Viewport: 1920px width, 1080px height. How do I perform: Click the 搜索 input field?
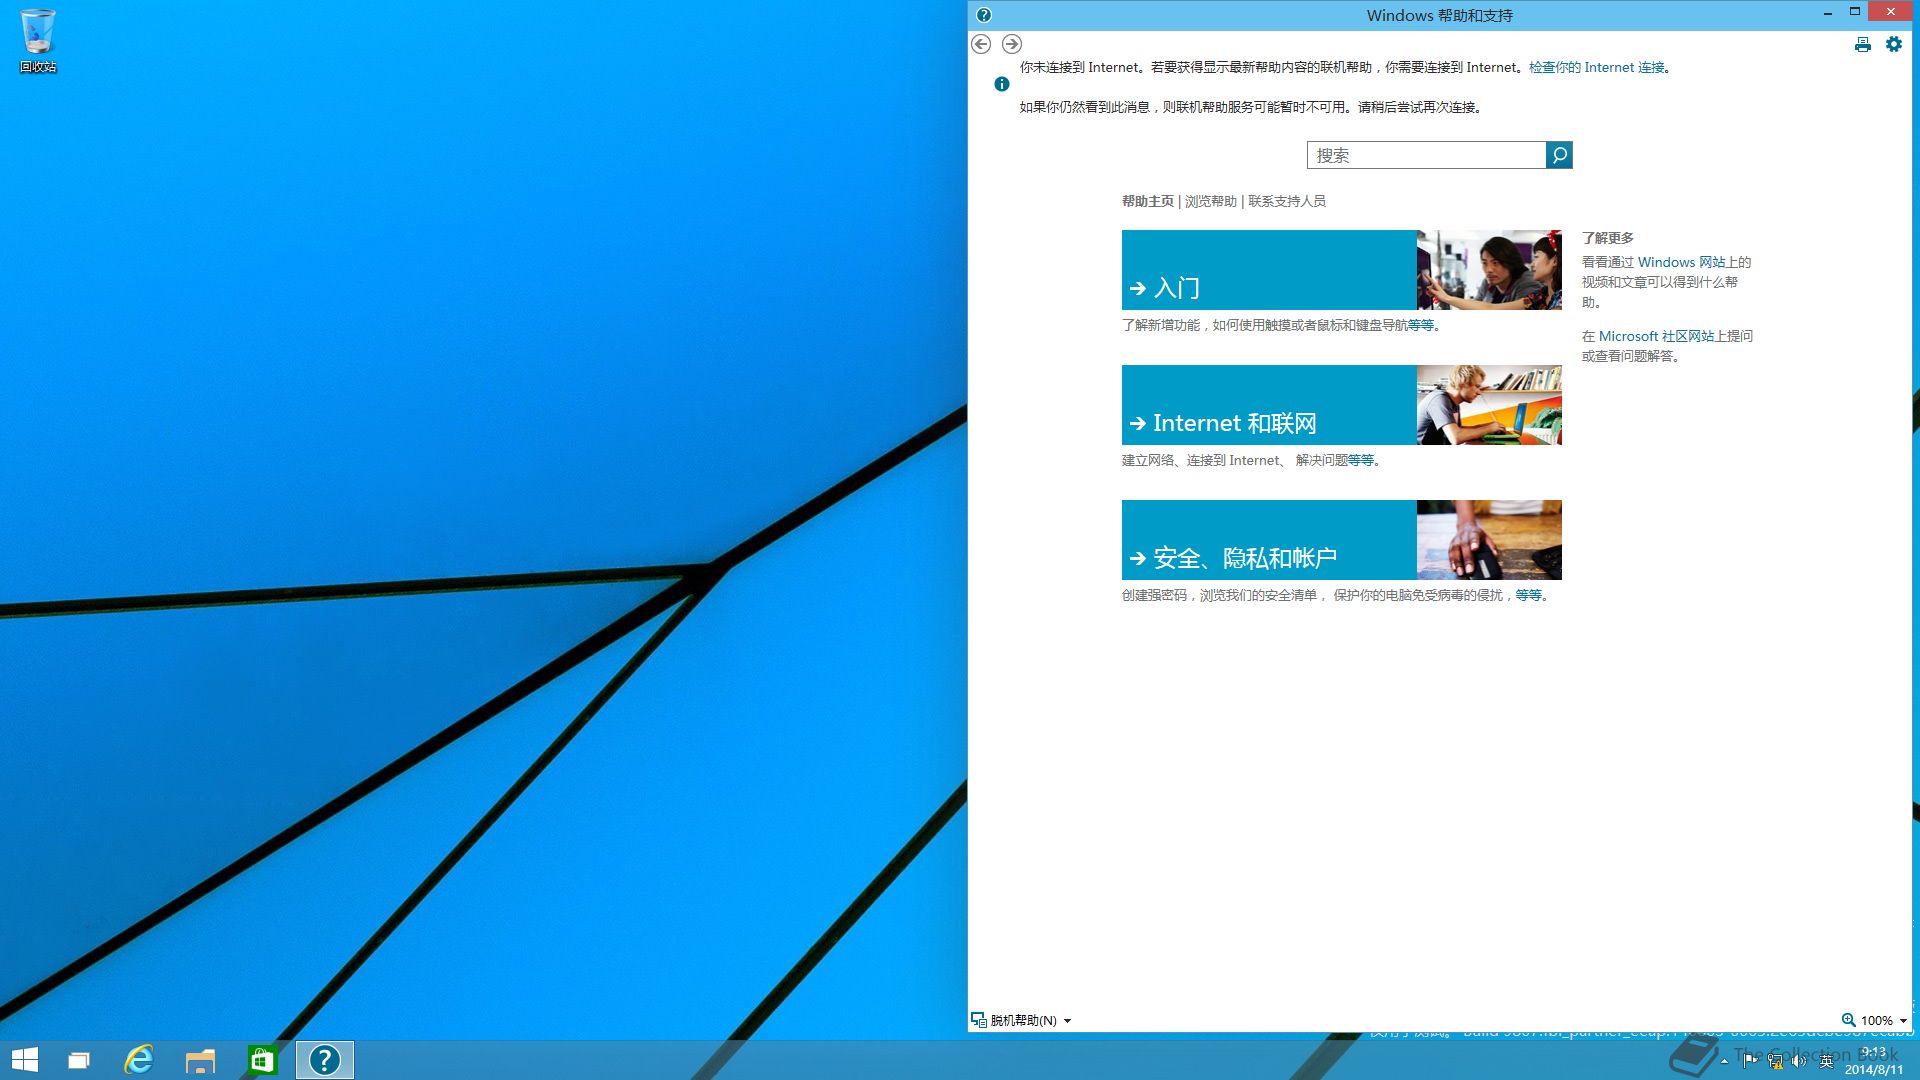pos(1427,155)
